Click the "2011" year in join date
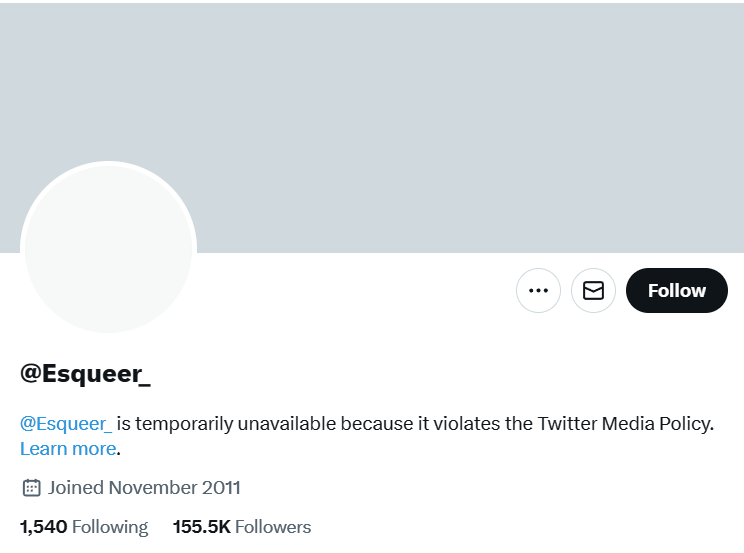Viewport: 744px width, 553px height. click(x=220, y=488)
